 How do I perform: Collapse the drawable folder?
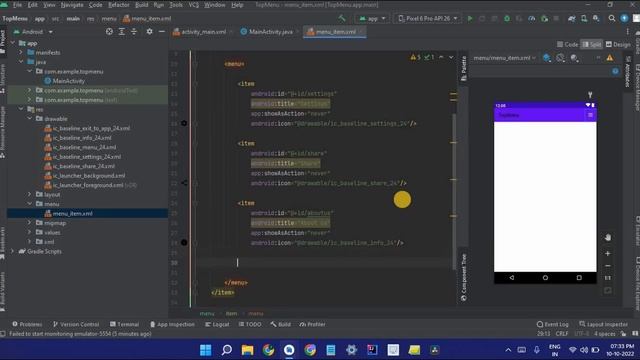[x=30, y=119]
